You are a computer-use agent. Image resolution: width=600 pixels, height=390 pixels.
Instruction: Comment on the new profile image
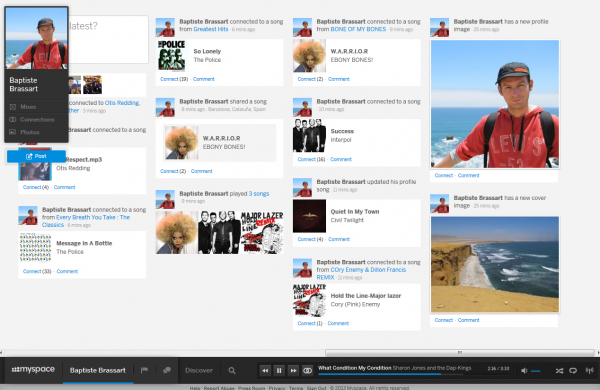[x=468, y=175]
